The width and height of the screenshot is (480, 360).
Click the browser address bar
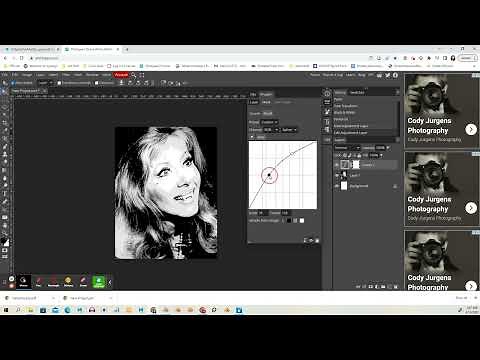(197, 58)
